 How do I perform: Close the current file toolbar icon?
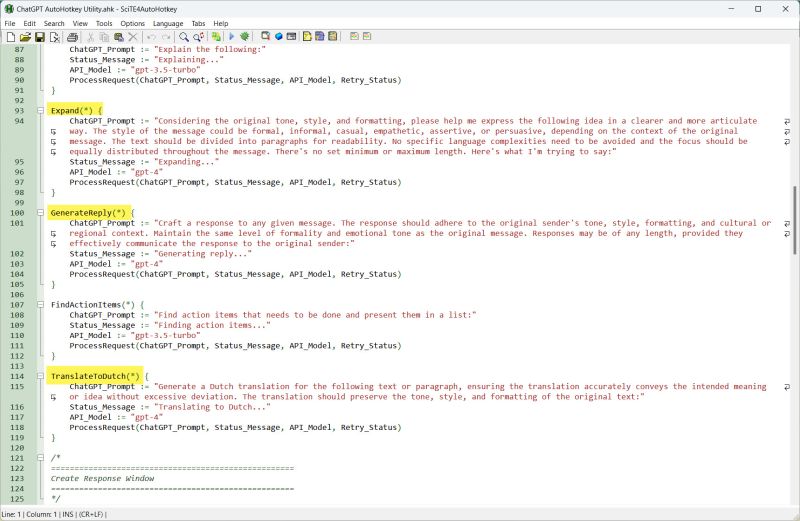(x=54, y=37)
